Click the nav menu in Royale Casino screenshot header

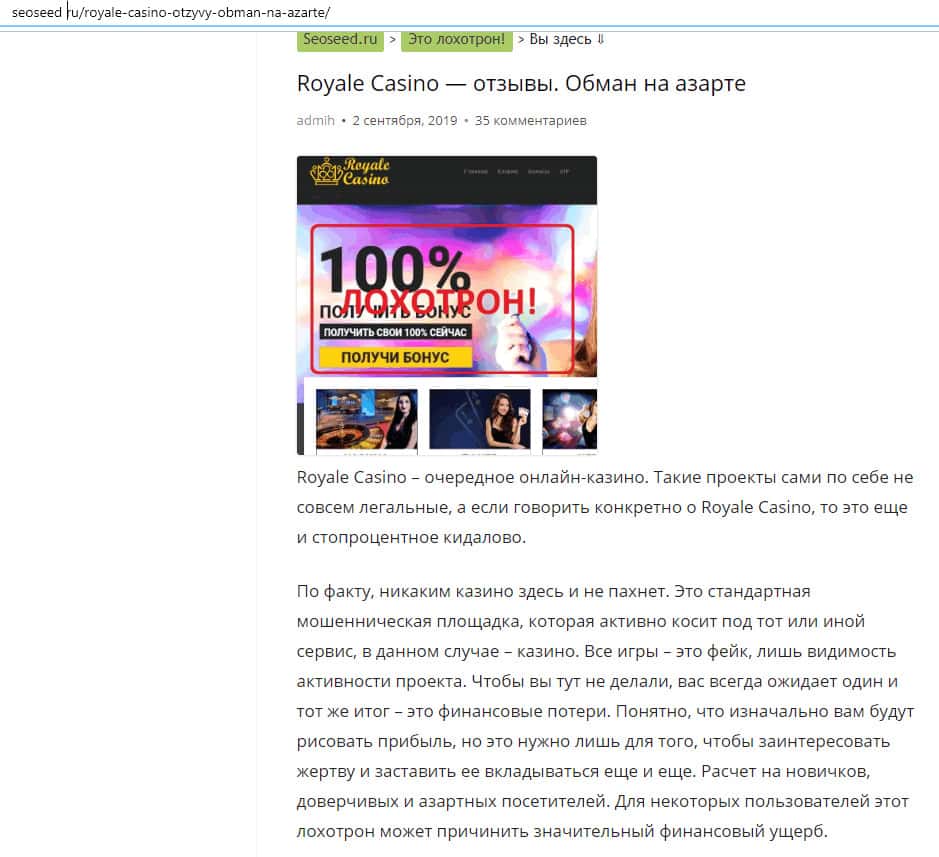point(516,172)
